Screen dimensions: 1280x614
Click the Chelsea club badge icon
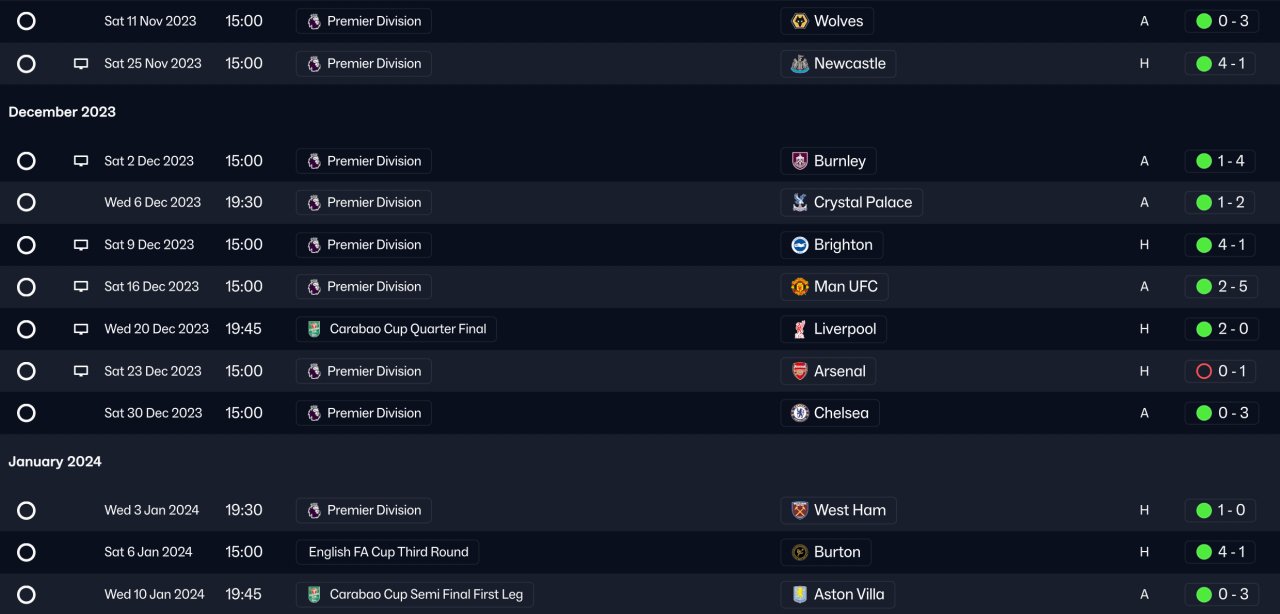[x=800, y=413]
